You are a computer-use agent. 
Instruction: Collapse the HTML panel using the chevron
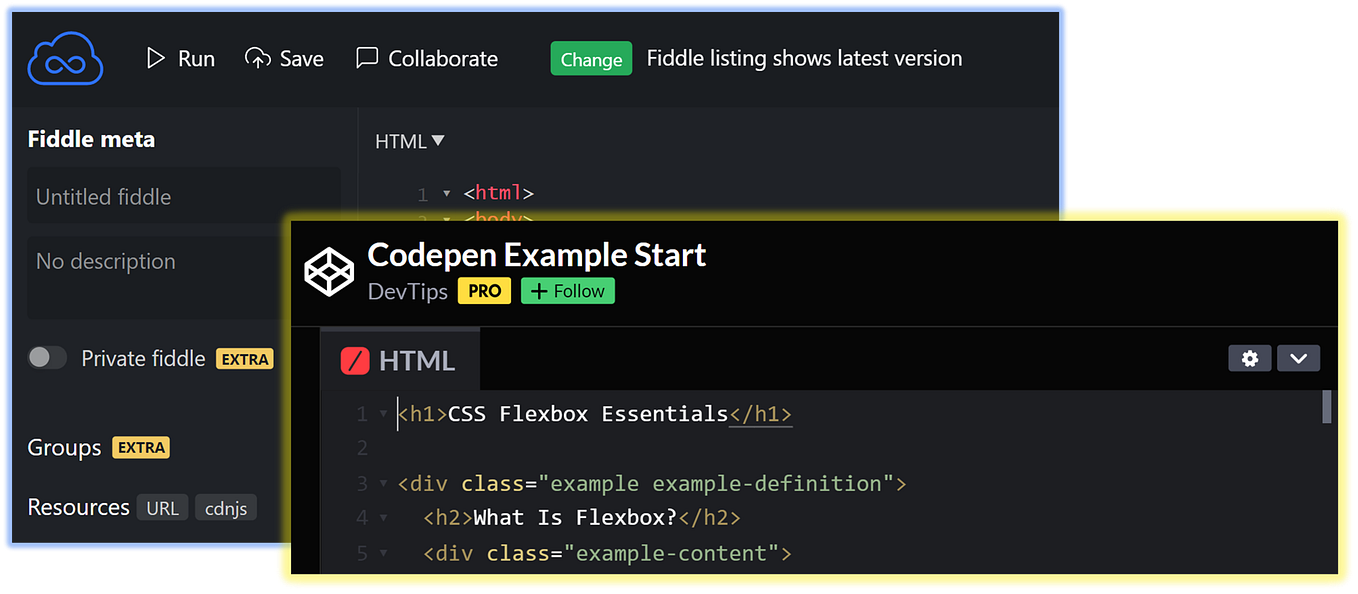tap(1298, 357)
